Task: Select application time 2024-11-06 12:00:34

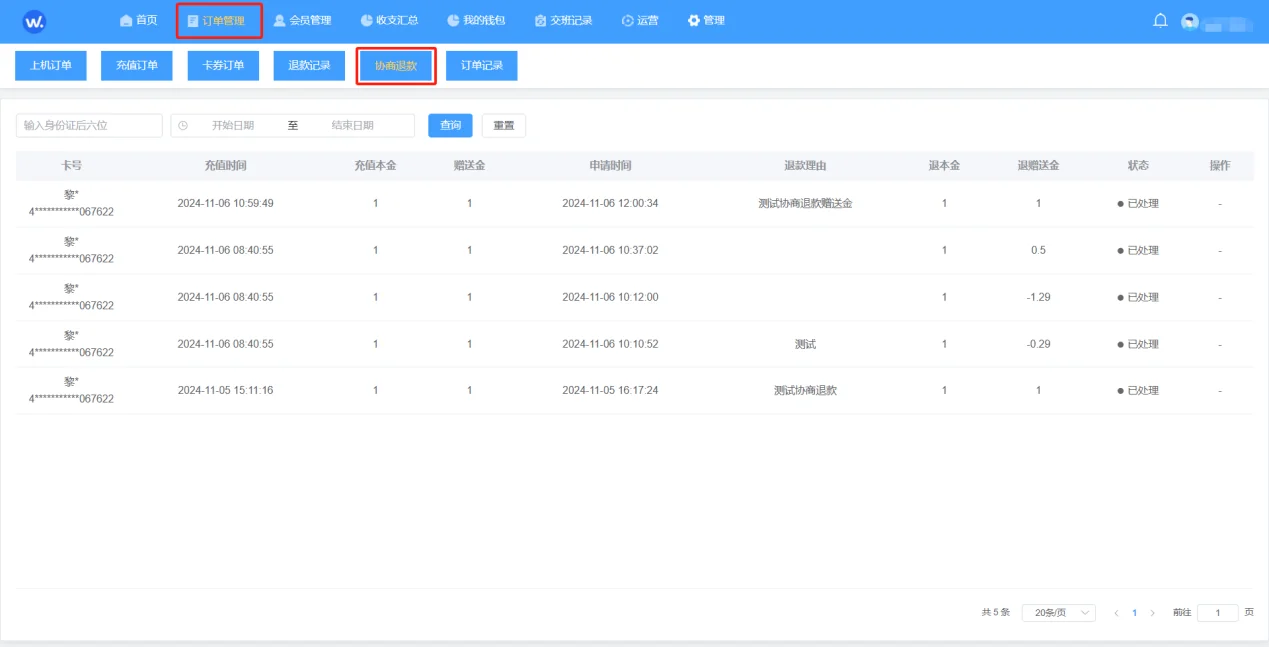Action: tap(610, 203)
